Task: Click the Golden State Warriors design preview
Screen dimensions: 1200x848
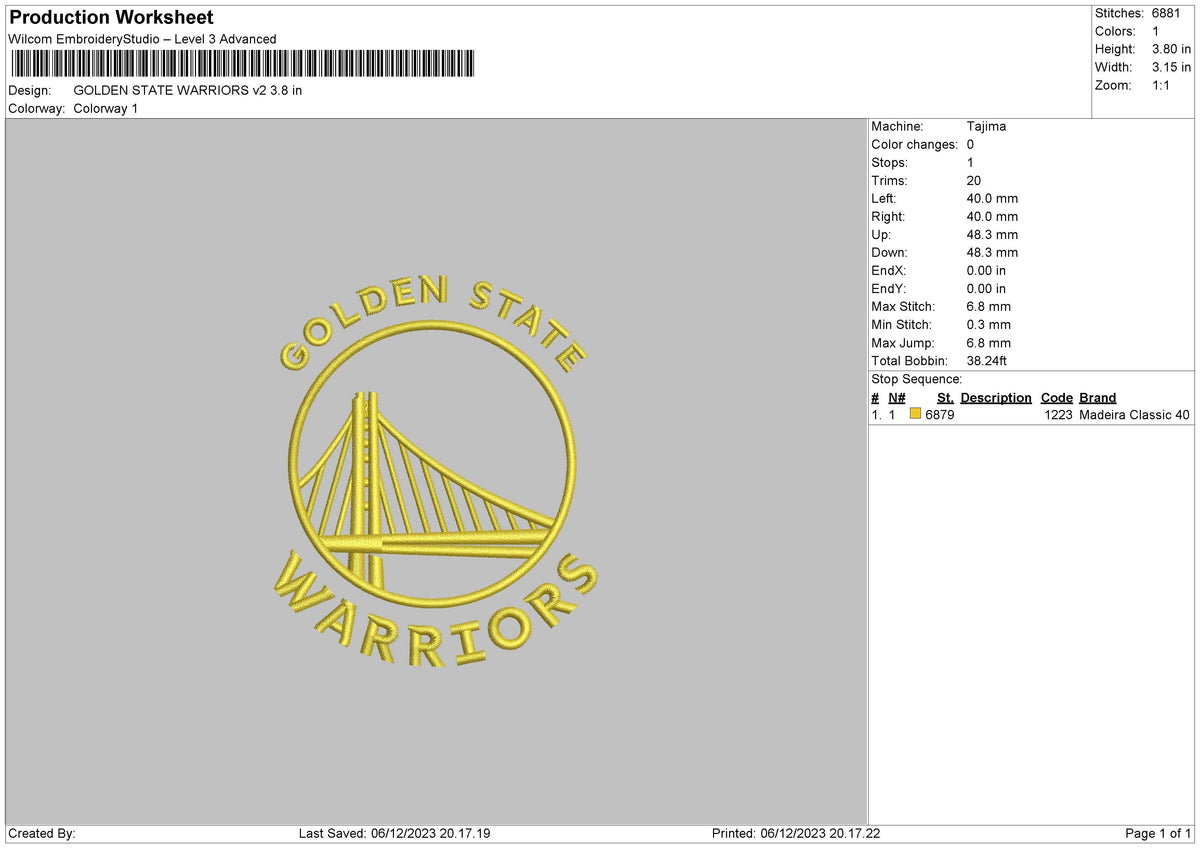Action: [x=435, y=472]
